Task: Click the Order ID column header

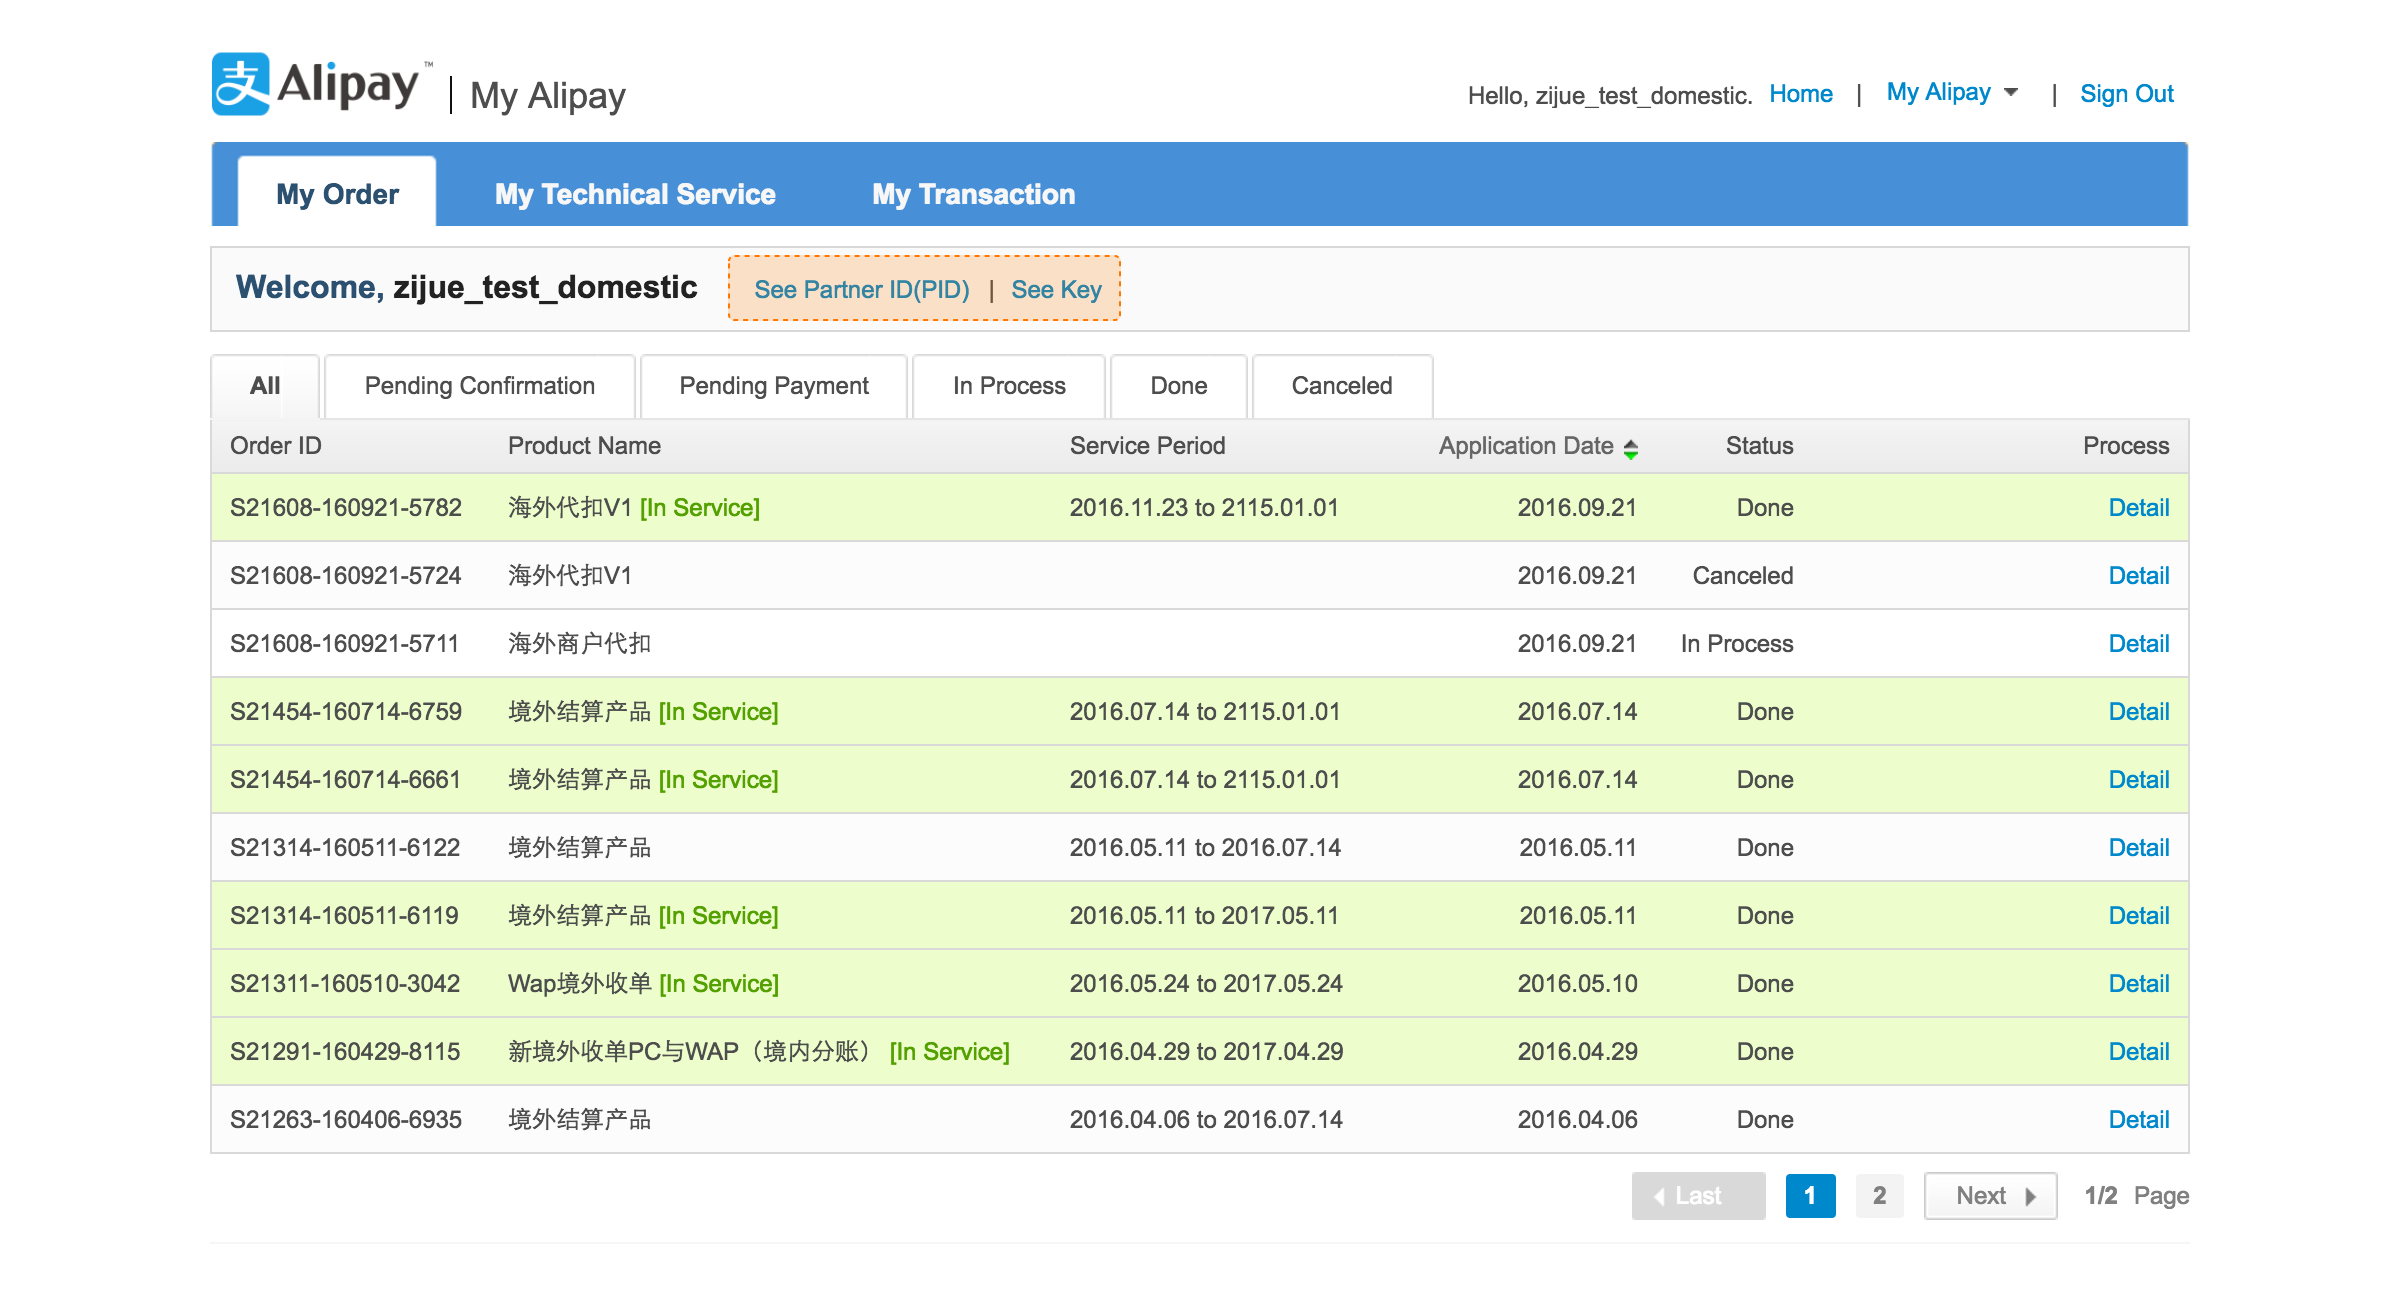Action: pos(276,446)
